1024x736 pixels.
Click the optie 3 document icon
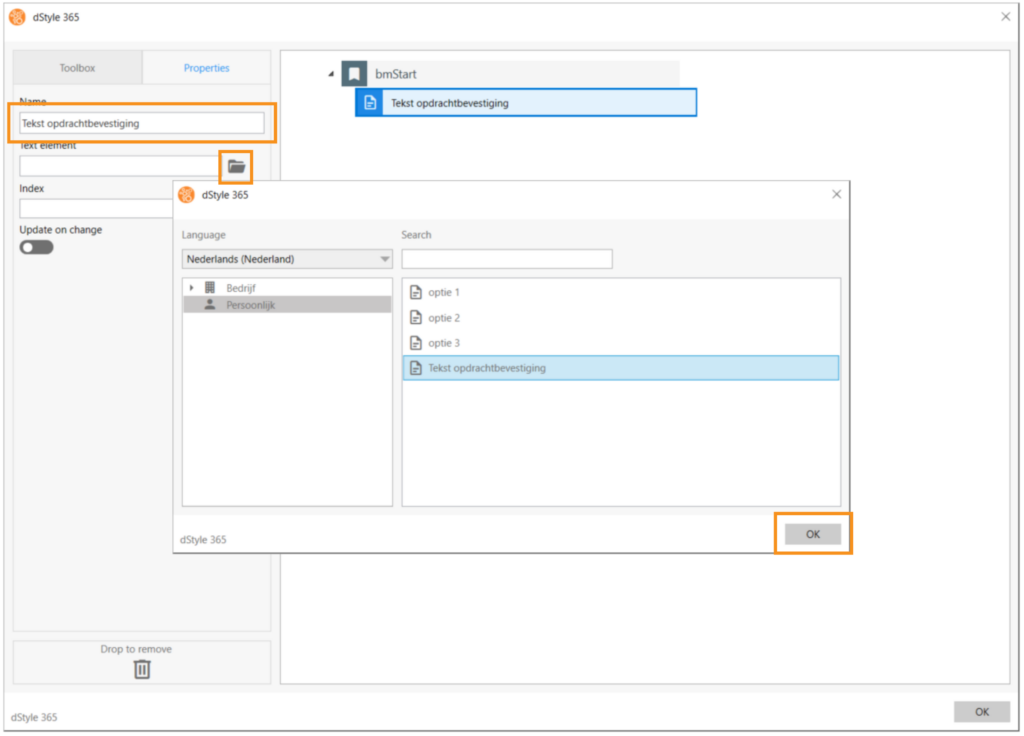[x=415, y=342]
